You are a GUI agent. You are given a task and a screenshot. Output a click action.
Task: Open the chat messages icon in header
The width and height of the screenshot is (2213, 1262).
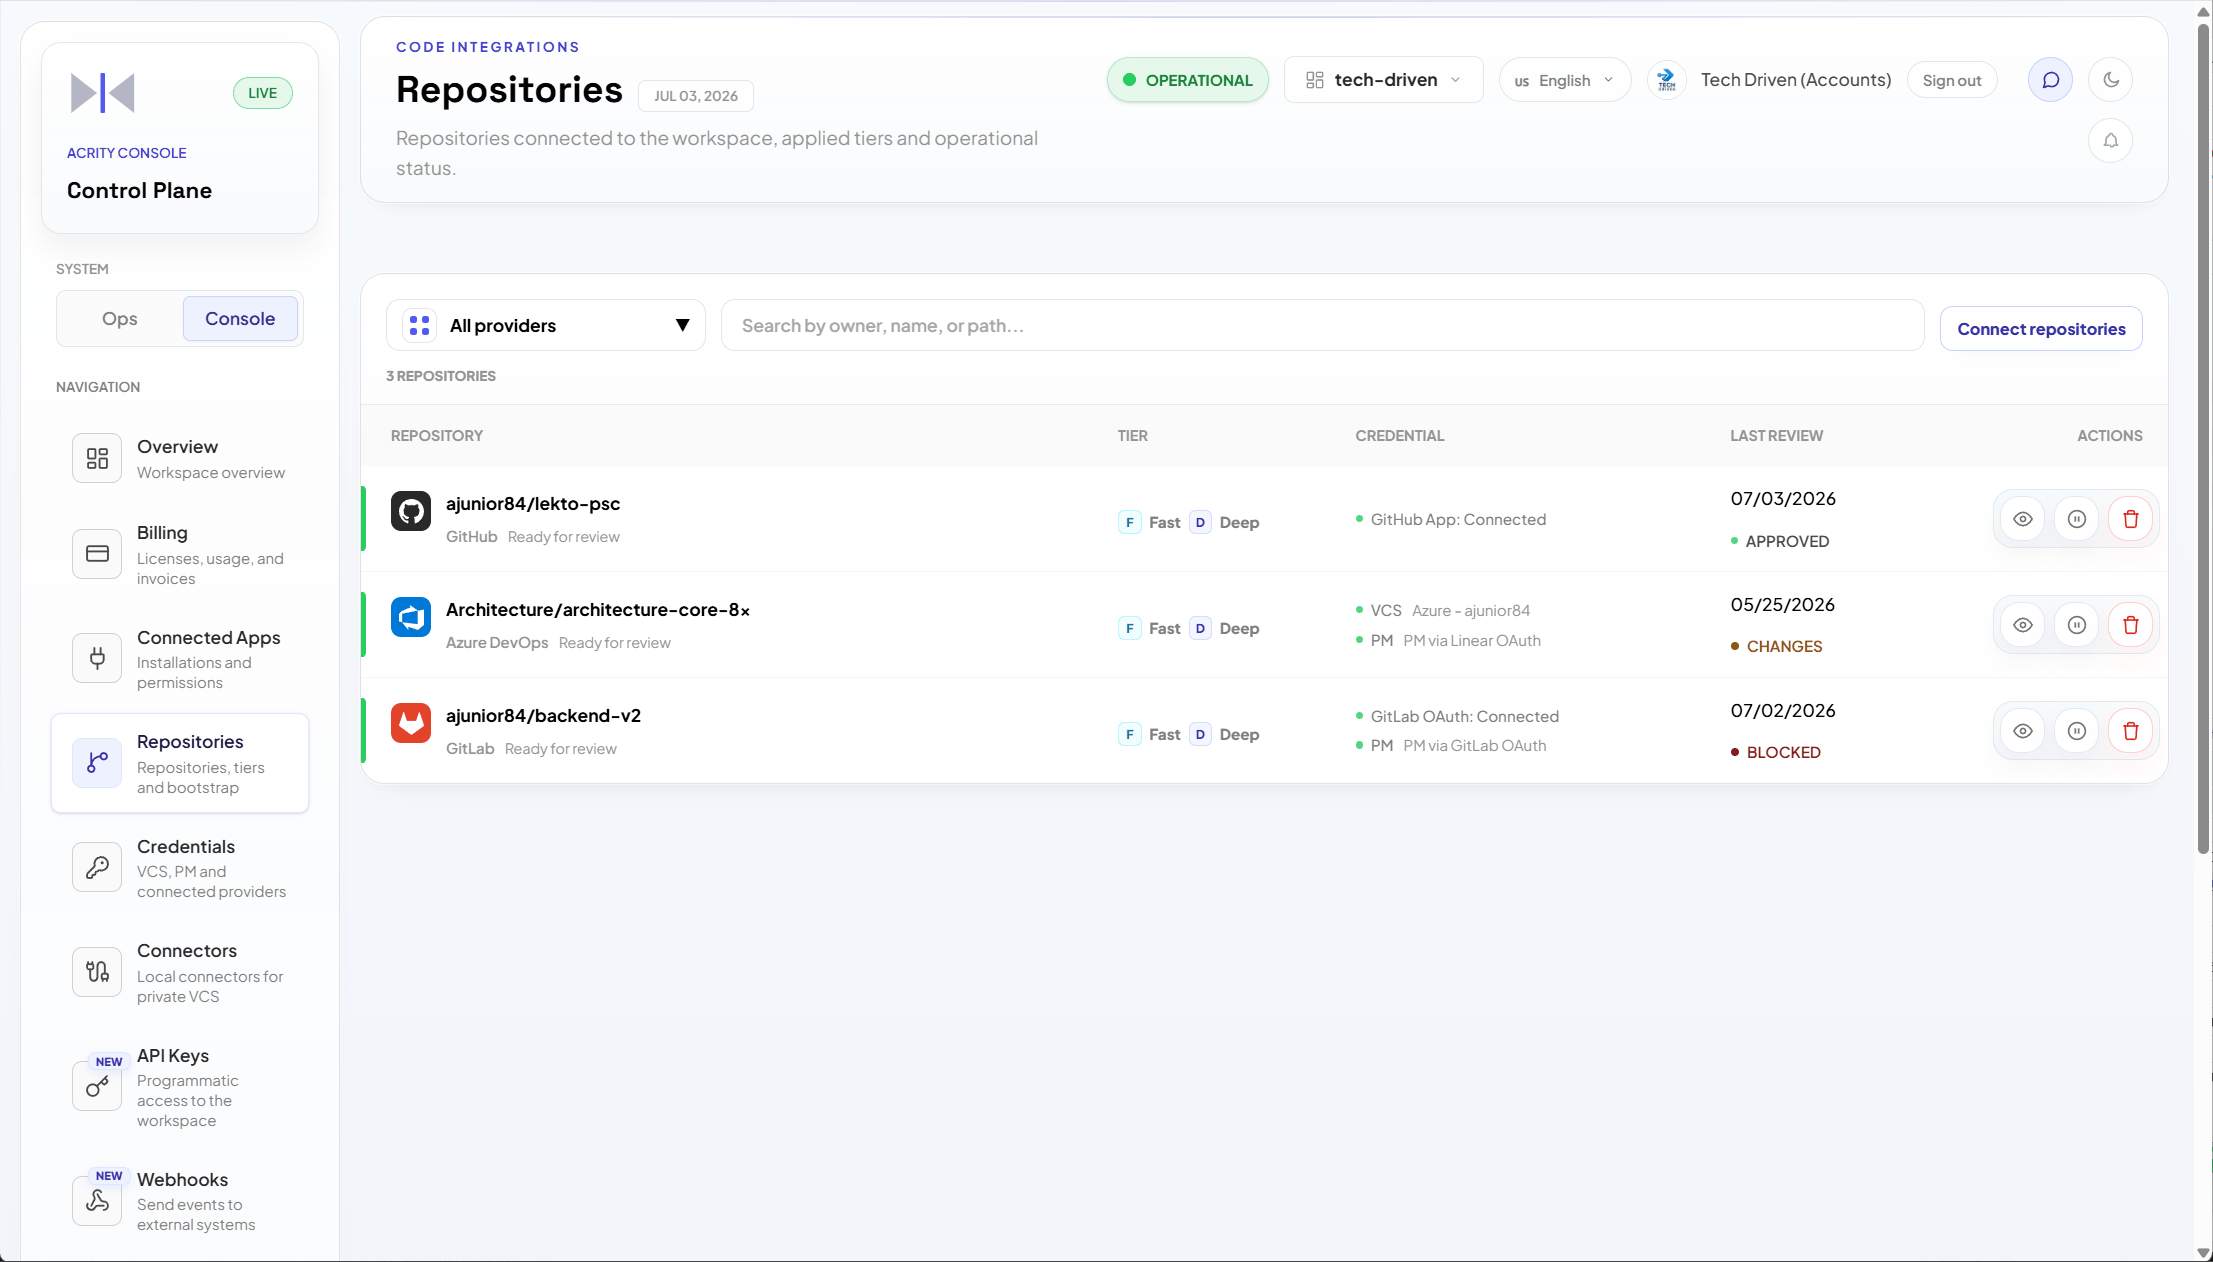tap(2050, 80)
